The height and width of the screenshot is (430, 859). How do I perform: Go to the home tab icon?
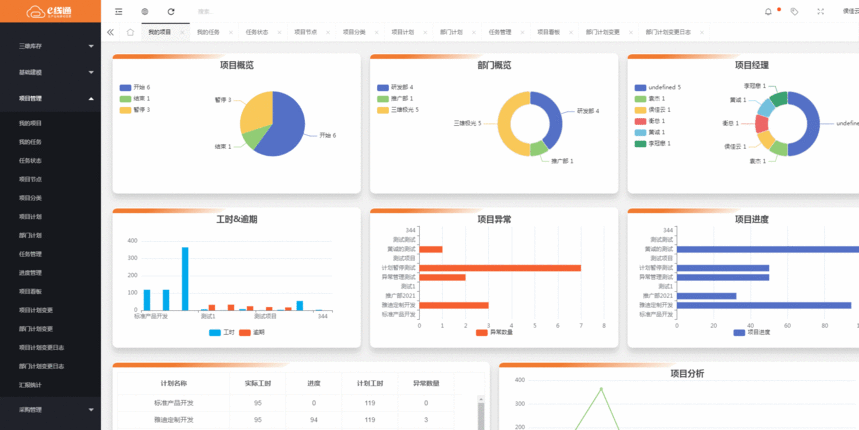point(130,32)
